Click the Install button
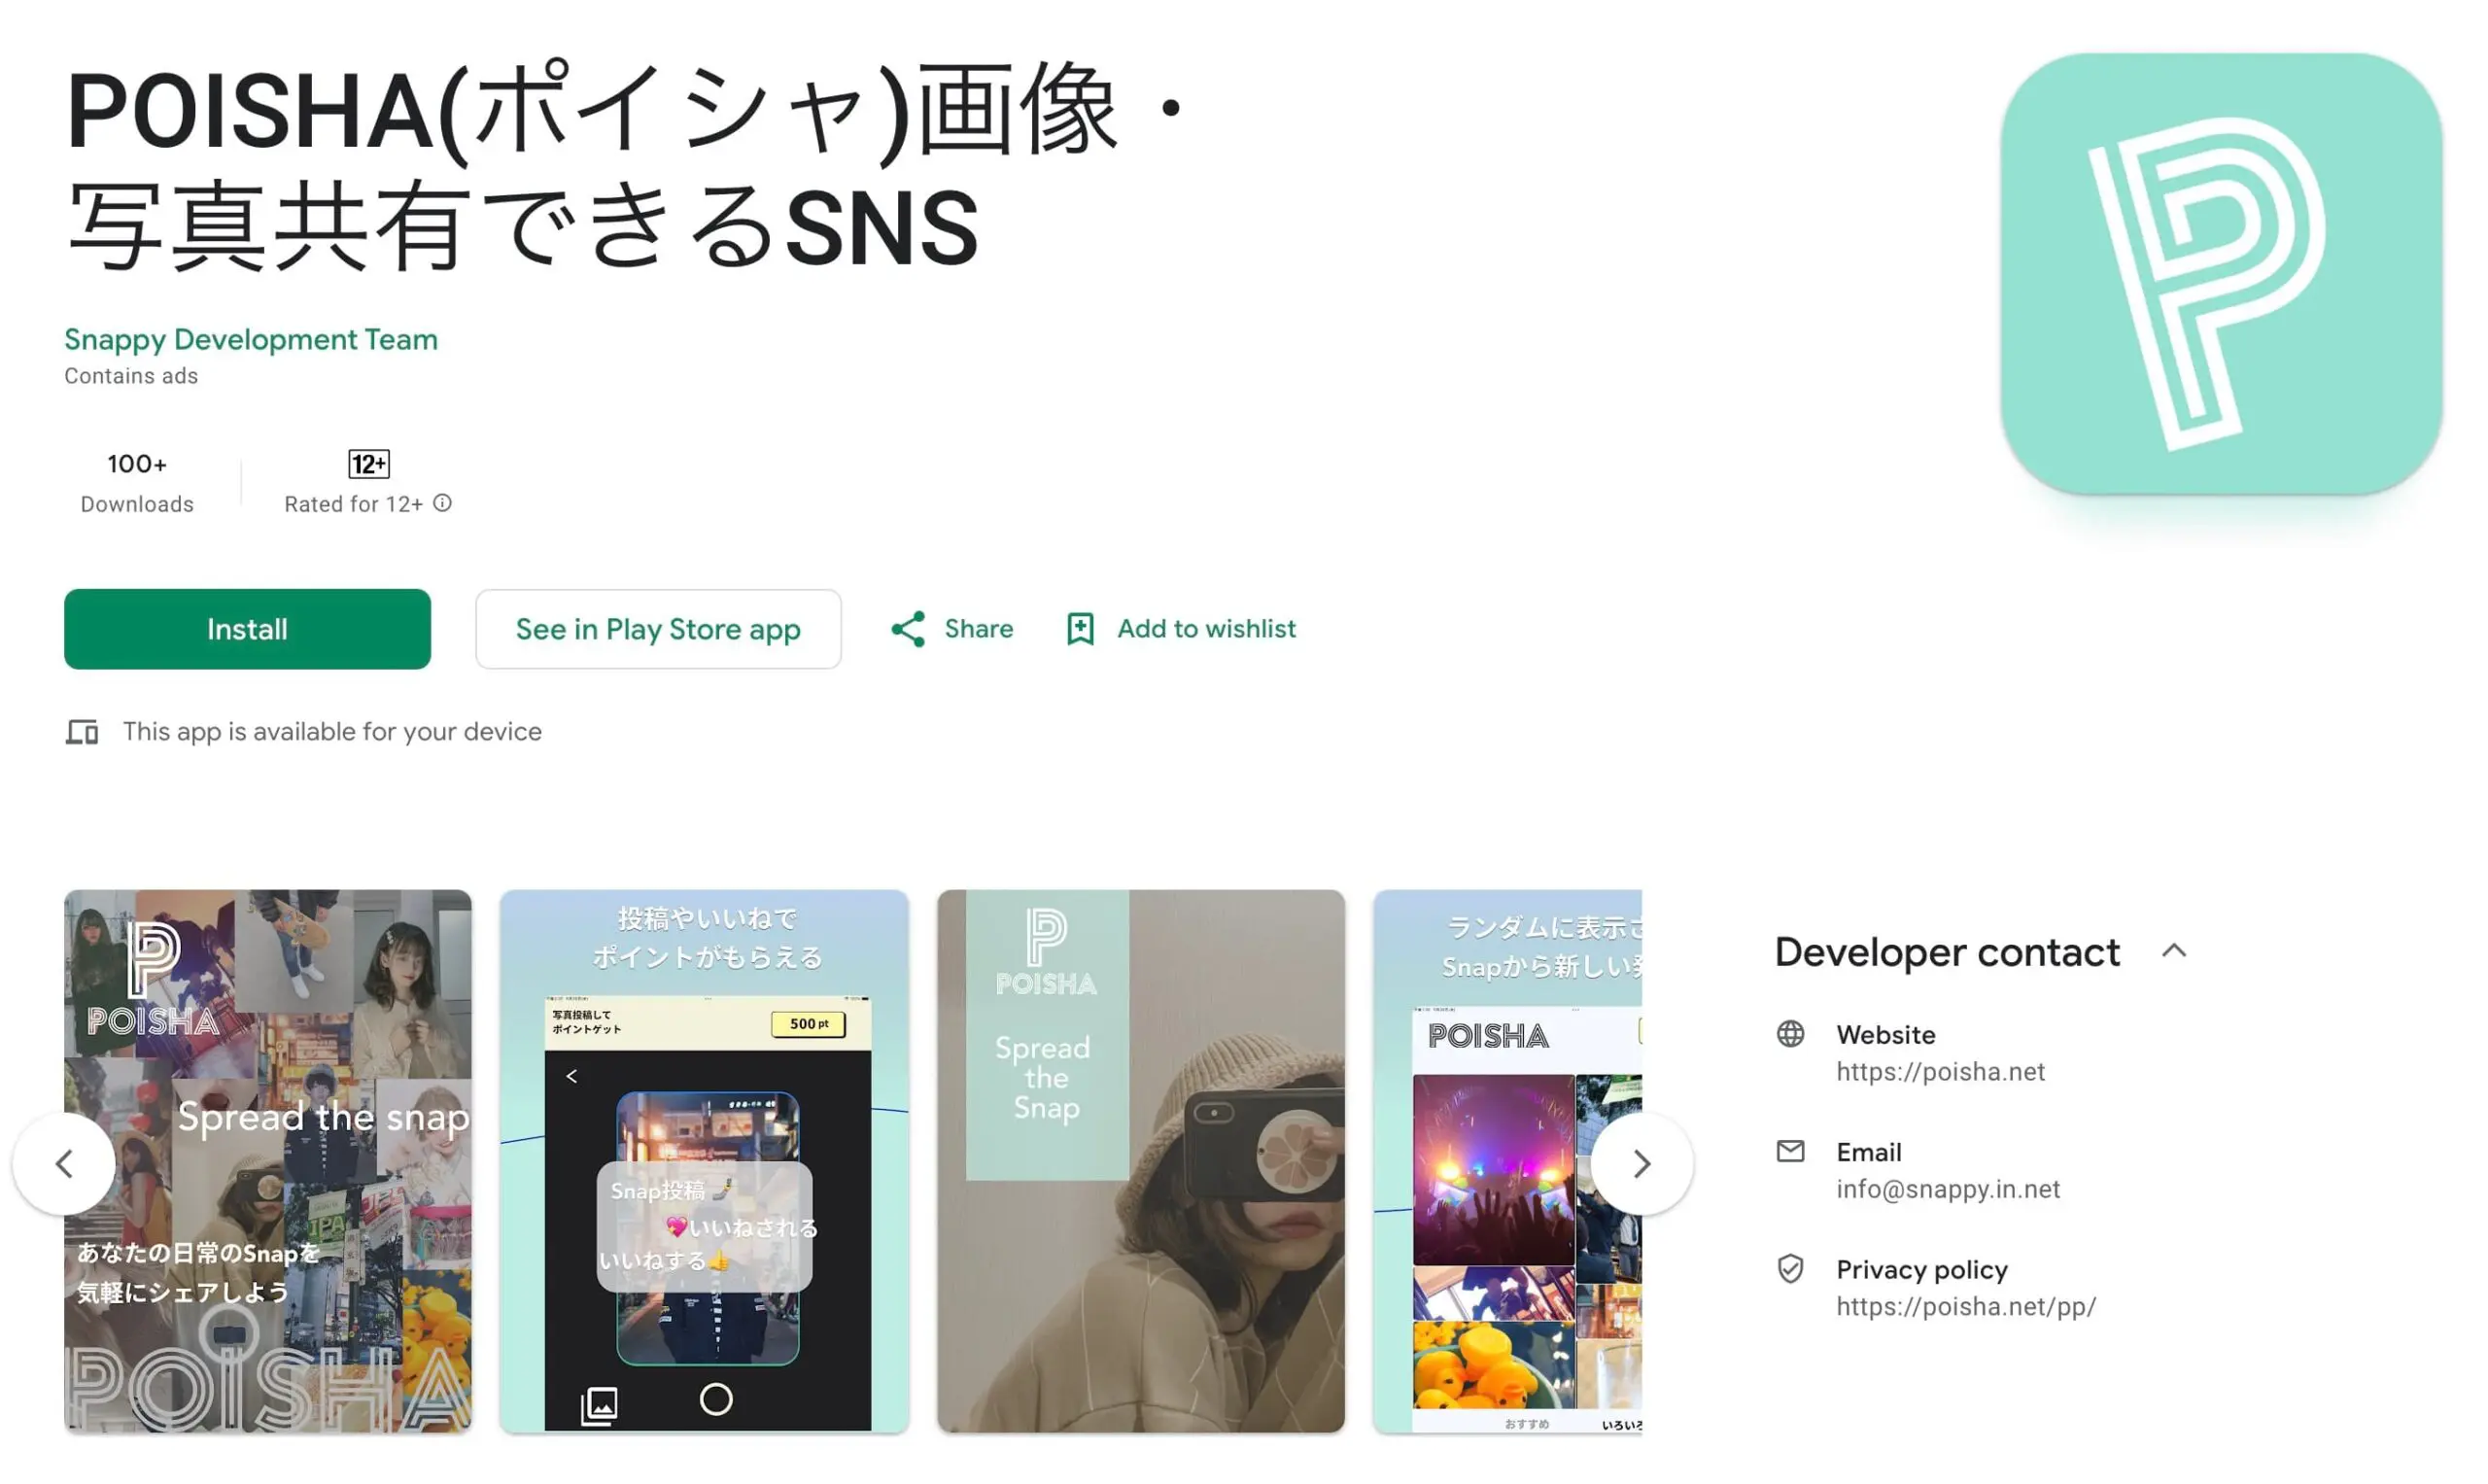Viewport: 2488px width, 1484px height. pos(246,629)
